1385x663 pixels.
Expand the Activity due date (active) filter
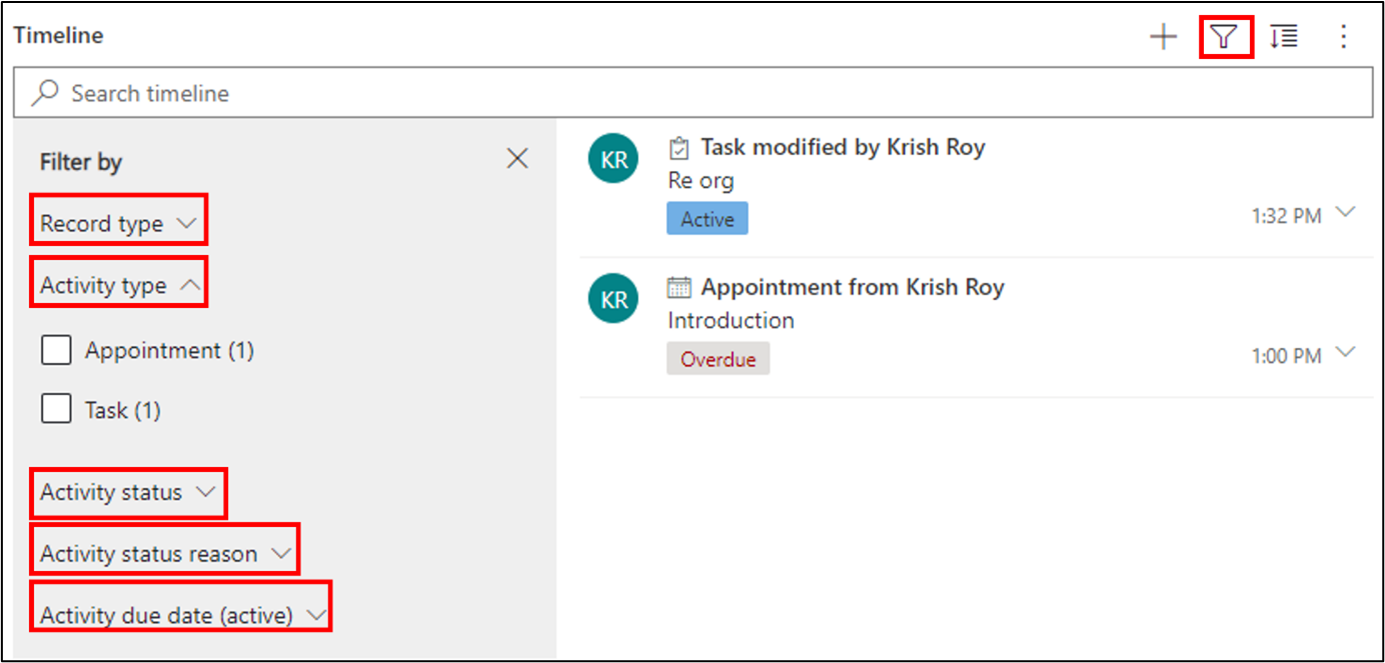coord(183,616)
